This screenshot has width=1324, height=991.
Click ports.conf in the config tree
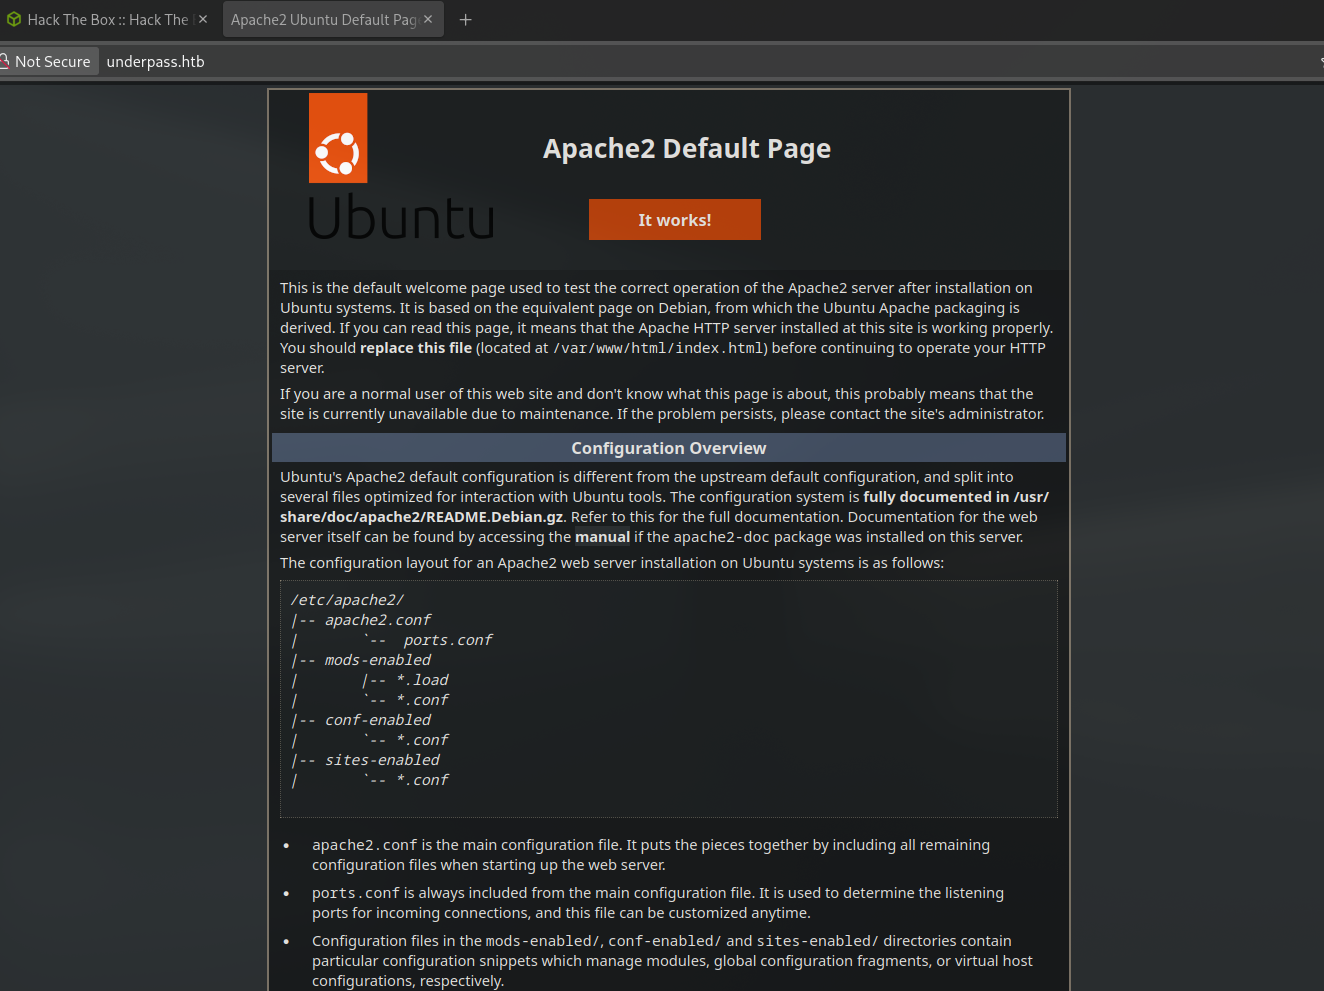point(447,640)
